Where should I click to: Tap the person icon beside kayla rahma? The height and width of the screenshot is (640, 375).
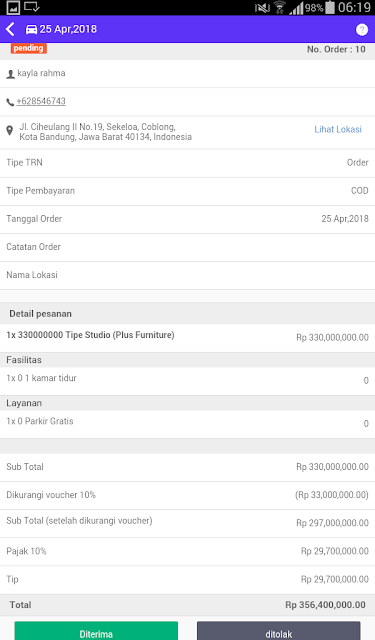coord(11,74)
